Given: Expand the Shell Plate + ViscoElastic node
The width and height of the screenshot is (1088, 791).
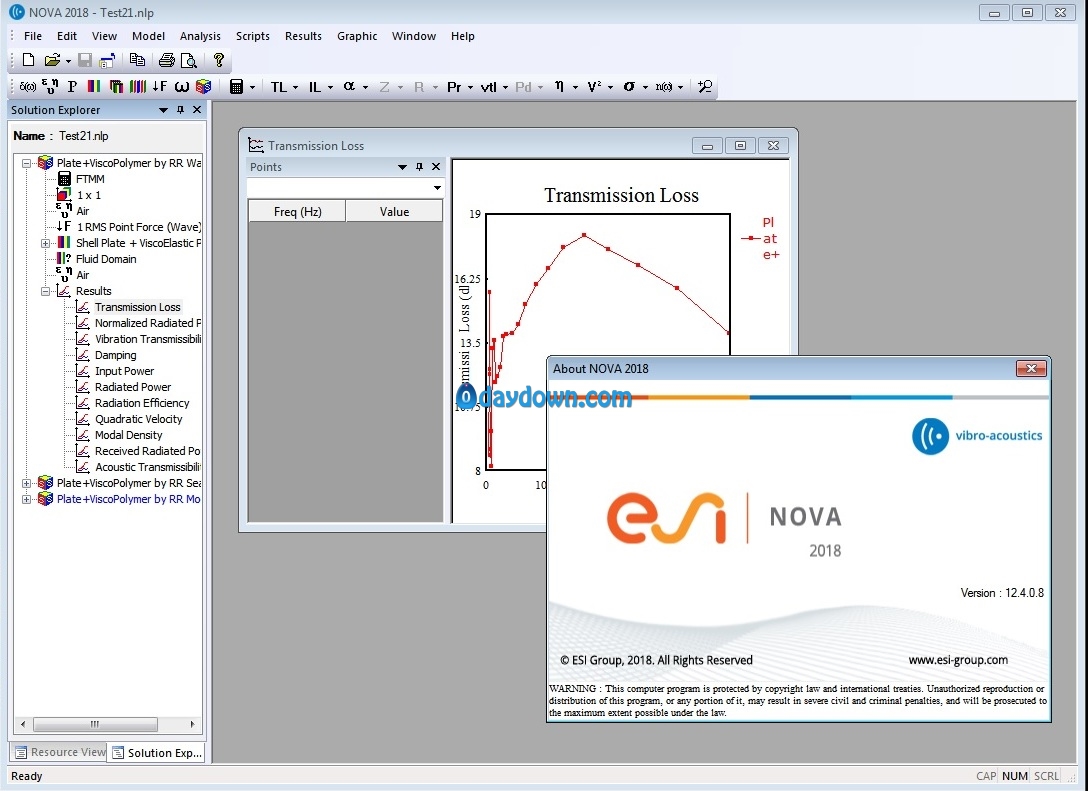Looking at the screenshot, I should tap(45, 244).
